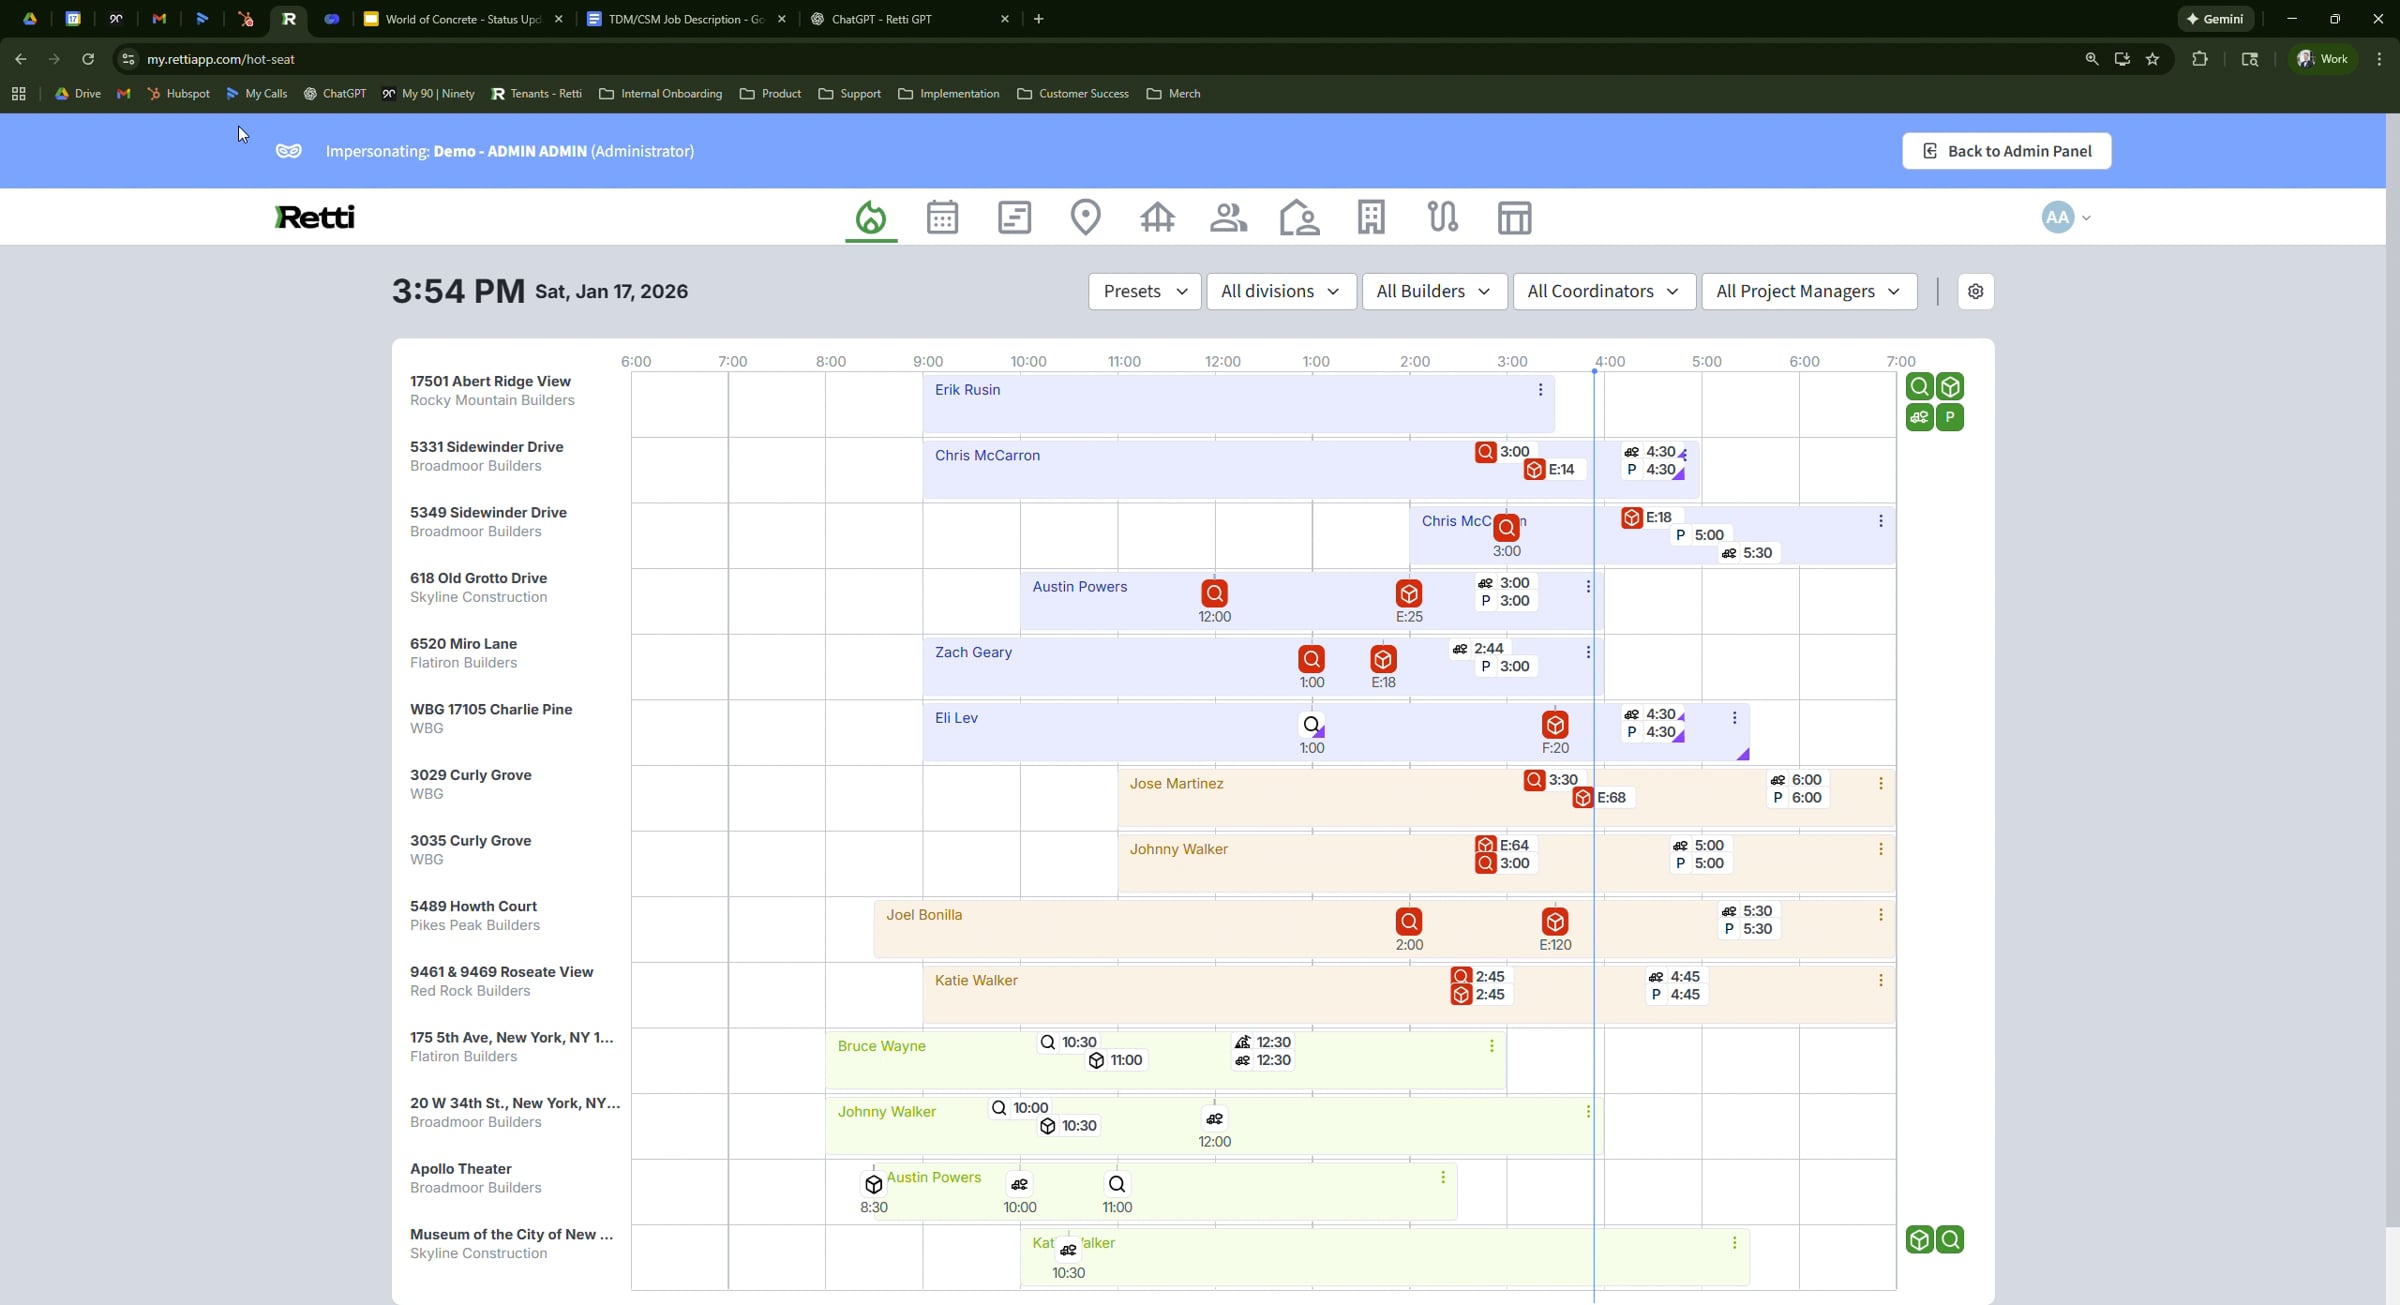Open the people contacts icon

[1228, 217]
